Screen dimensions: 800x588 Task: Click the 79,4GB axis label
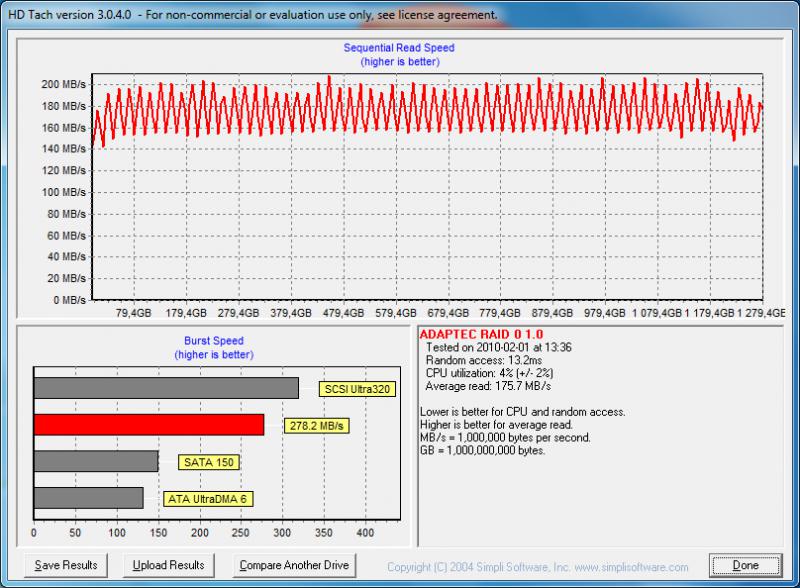(x=134, y=313)
